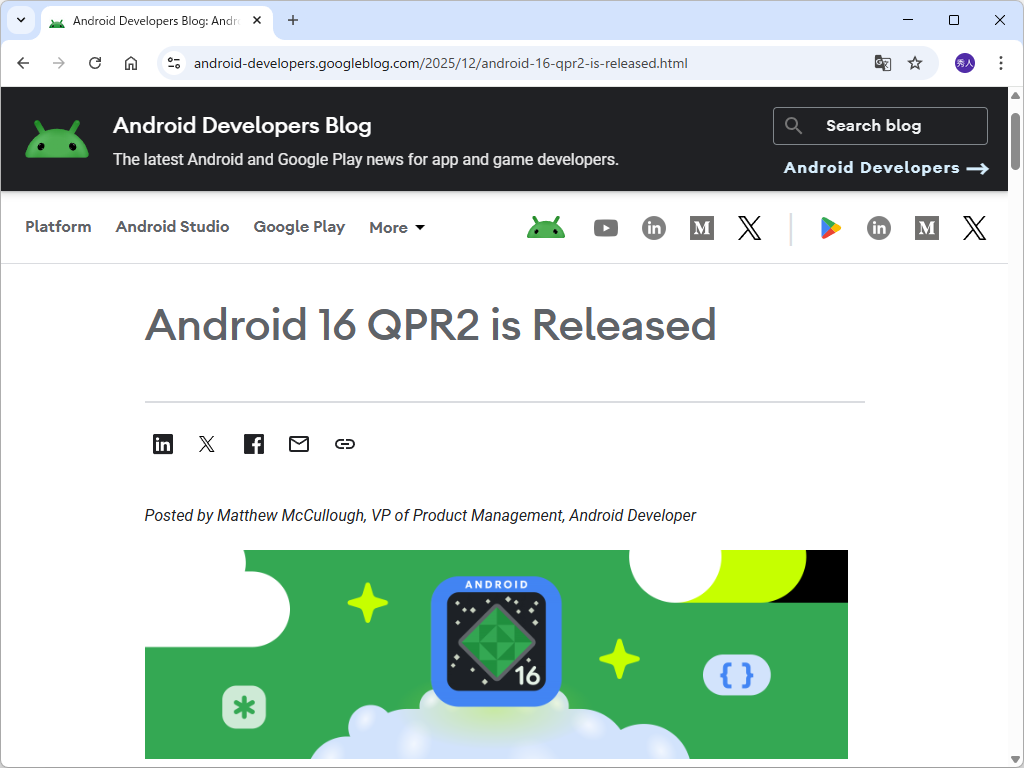Open the browser tab search chevron

point(20,21)
